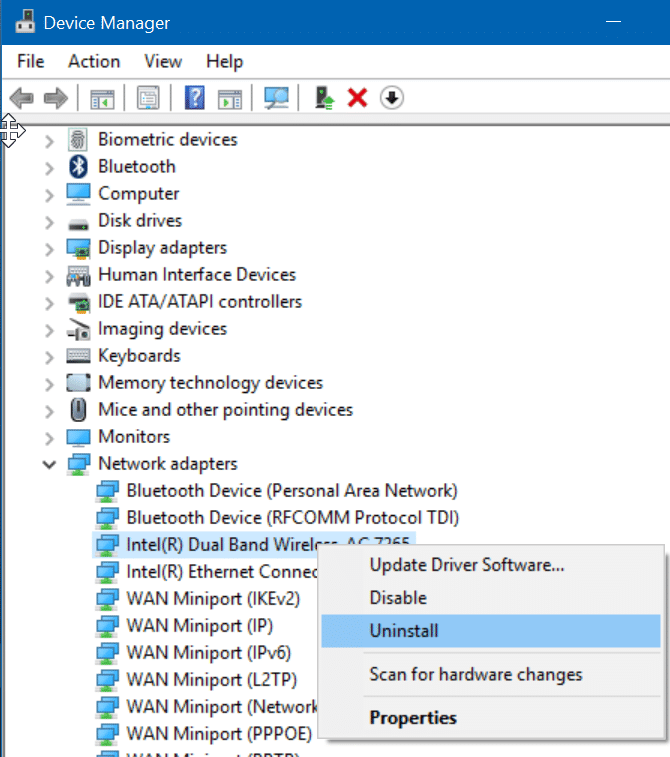
Task: Choose Update Driver Software from context menu
Action: [490, 565]
